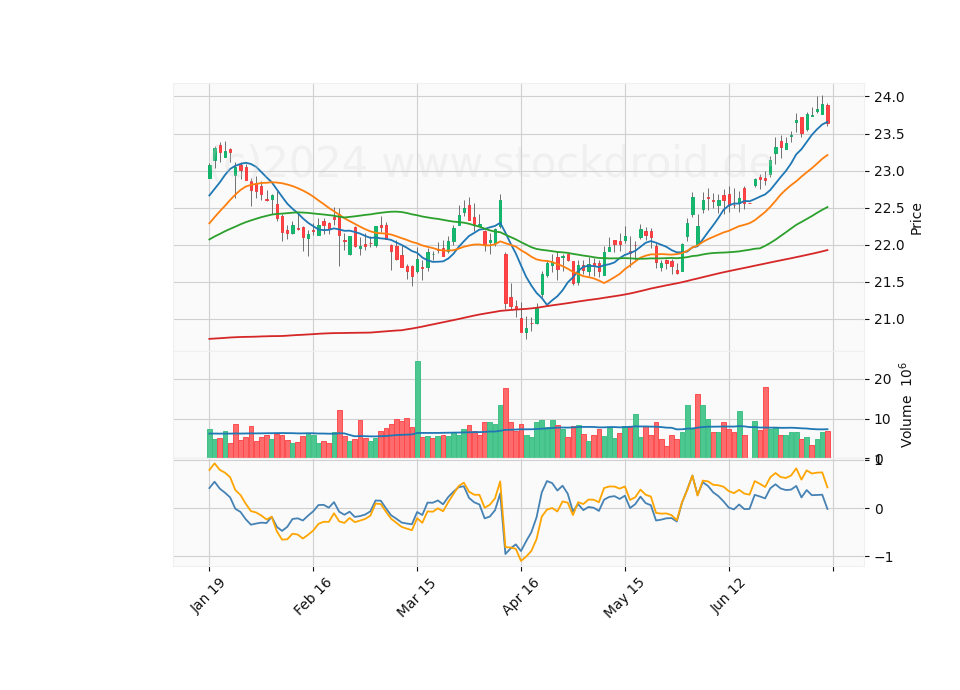Click the "Feb 16" date axis label
Image resolution: width=960 pixels, height=690 pixels.
pos(312,596)
